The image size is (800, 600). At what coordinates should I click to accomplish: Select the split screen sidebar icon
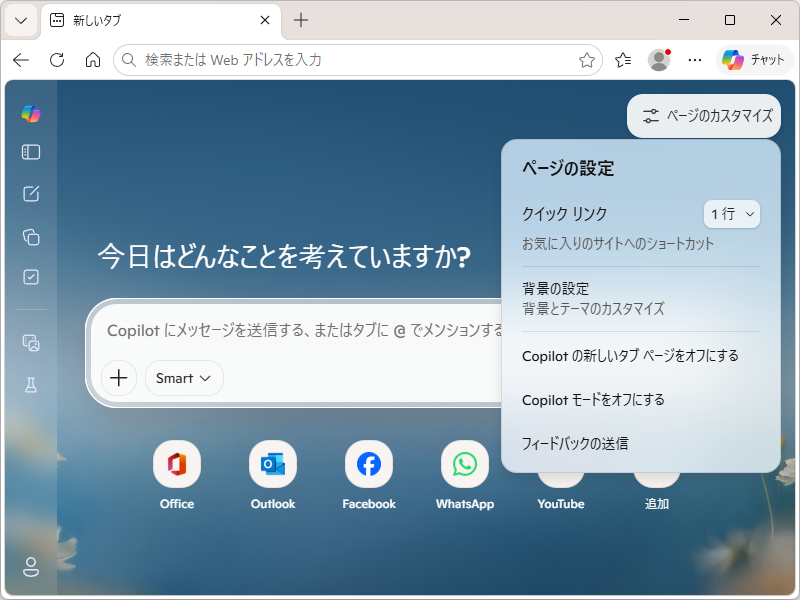coord(30,152)
